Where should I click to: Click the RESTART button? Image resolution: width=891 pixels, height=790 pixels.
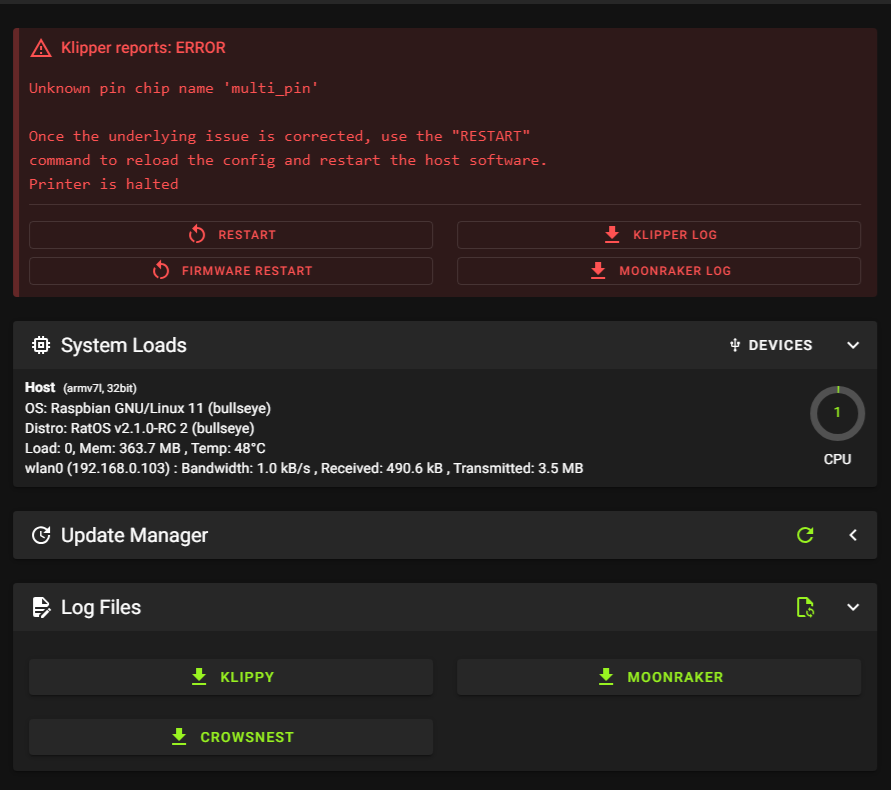[231, 235]
